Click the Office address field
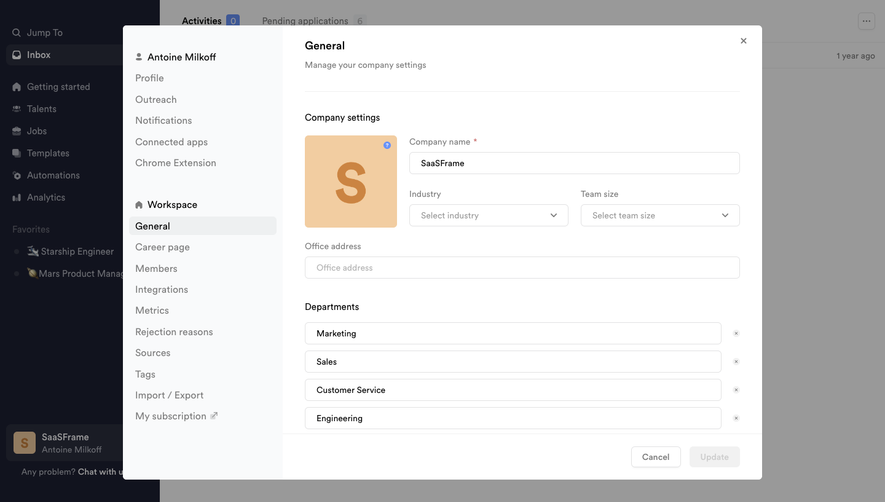The height and width of the screenshot is (502, 885). 522,268
